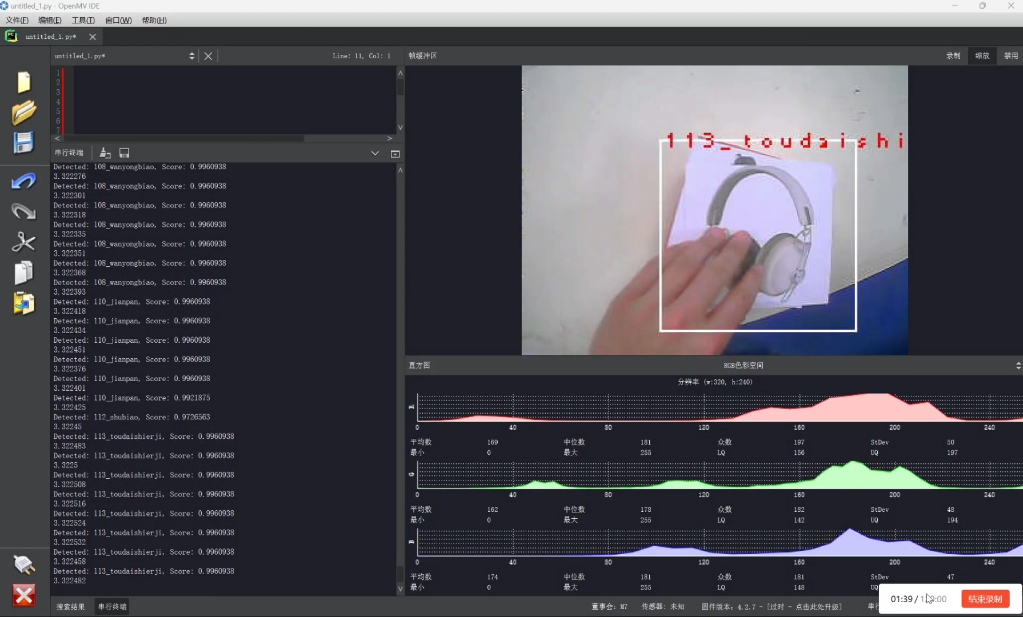Screen dimensions: 1023x617
Task: Open the 工具 menu
Action: click(83, 20)
